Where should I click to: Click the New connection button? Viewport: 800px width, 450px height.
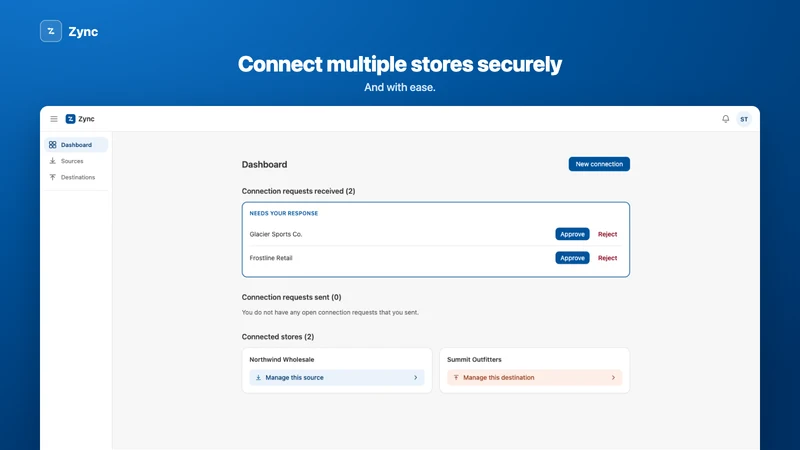point(599,164)
